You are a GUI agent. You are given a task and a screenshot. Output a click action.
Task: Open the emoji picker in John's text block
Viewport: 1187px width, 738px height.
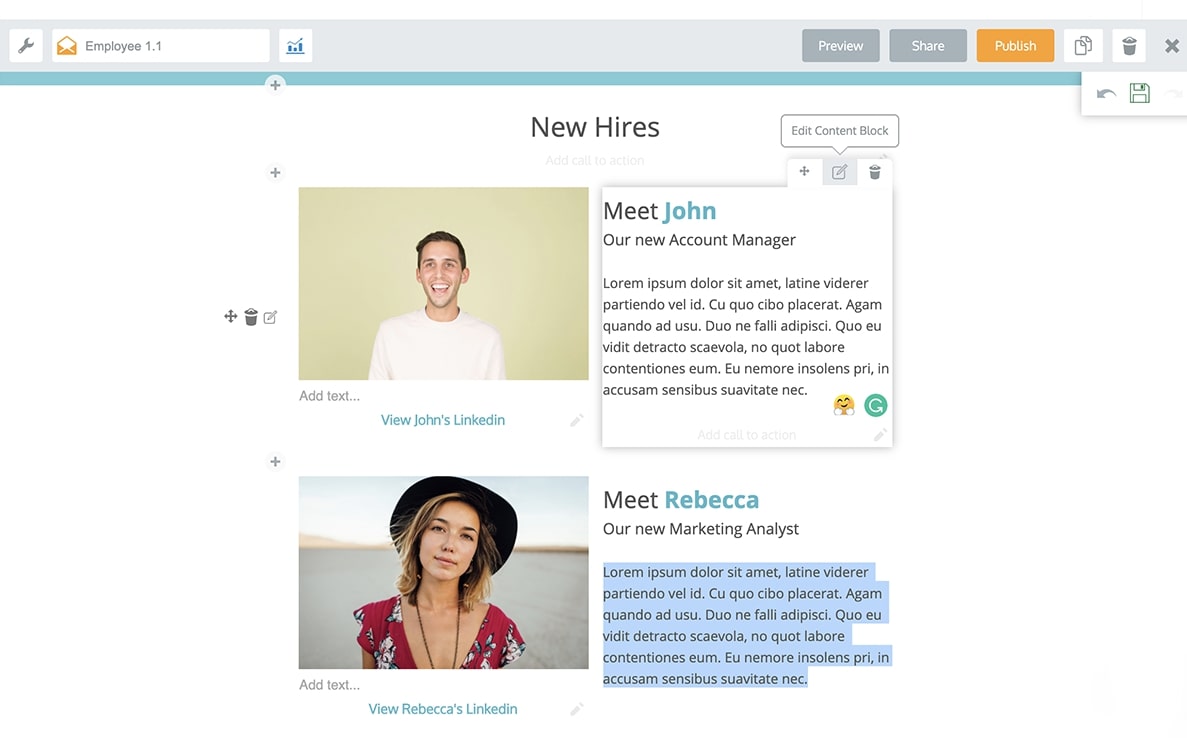point(843,404)
